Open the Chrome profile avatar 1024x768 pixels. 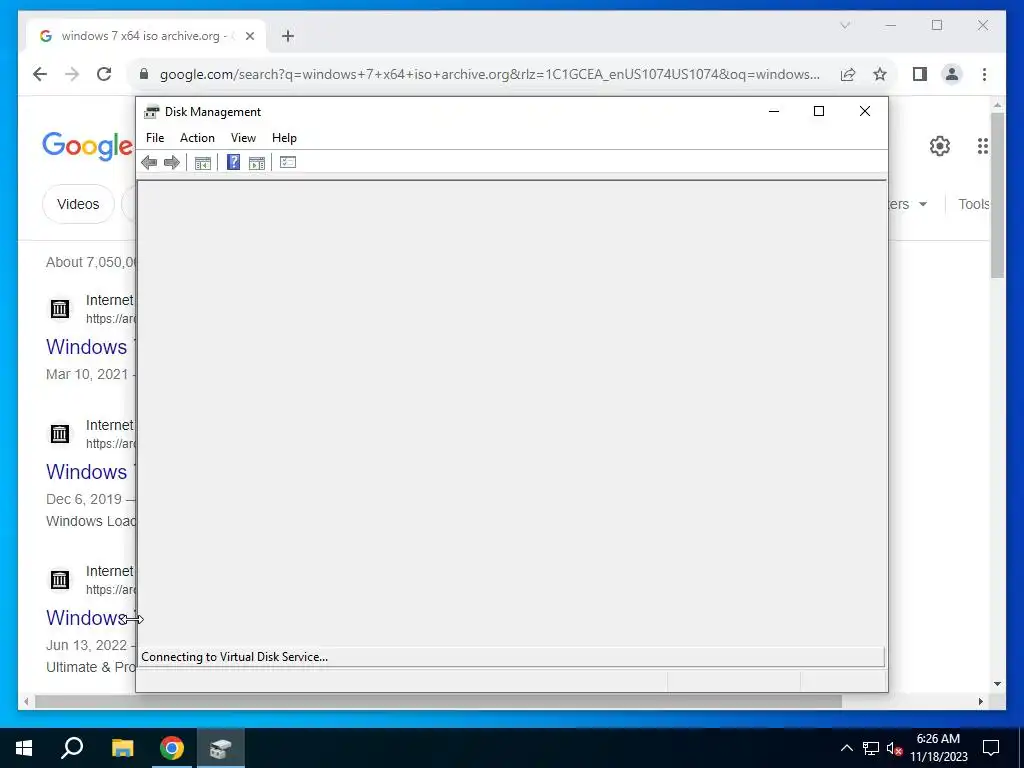point(952,74)
